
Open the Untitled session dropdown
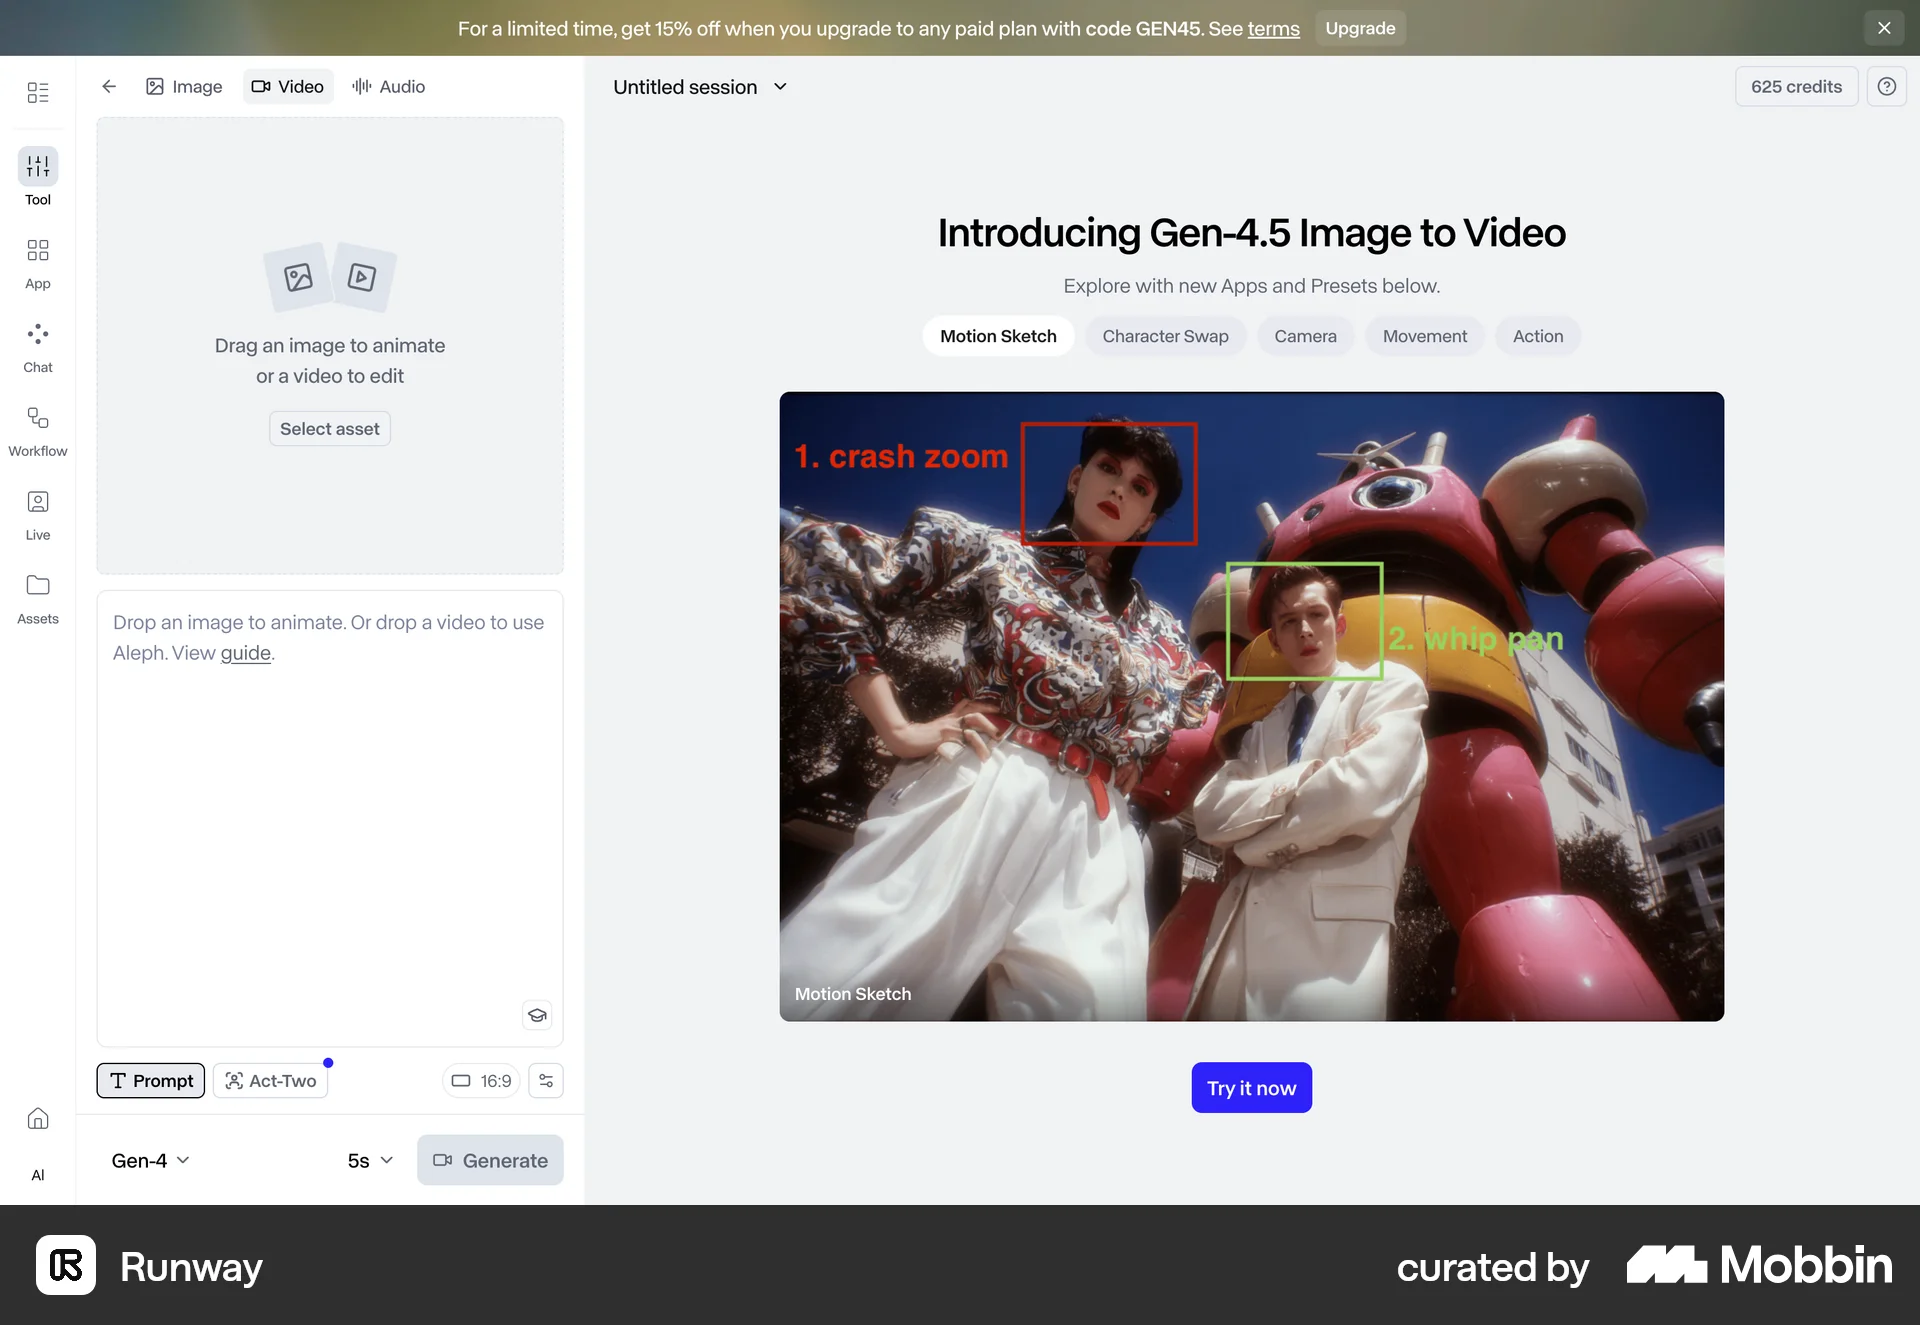(700, 87)
